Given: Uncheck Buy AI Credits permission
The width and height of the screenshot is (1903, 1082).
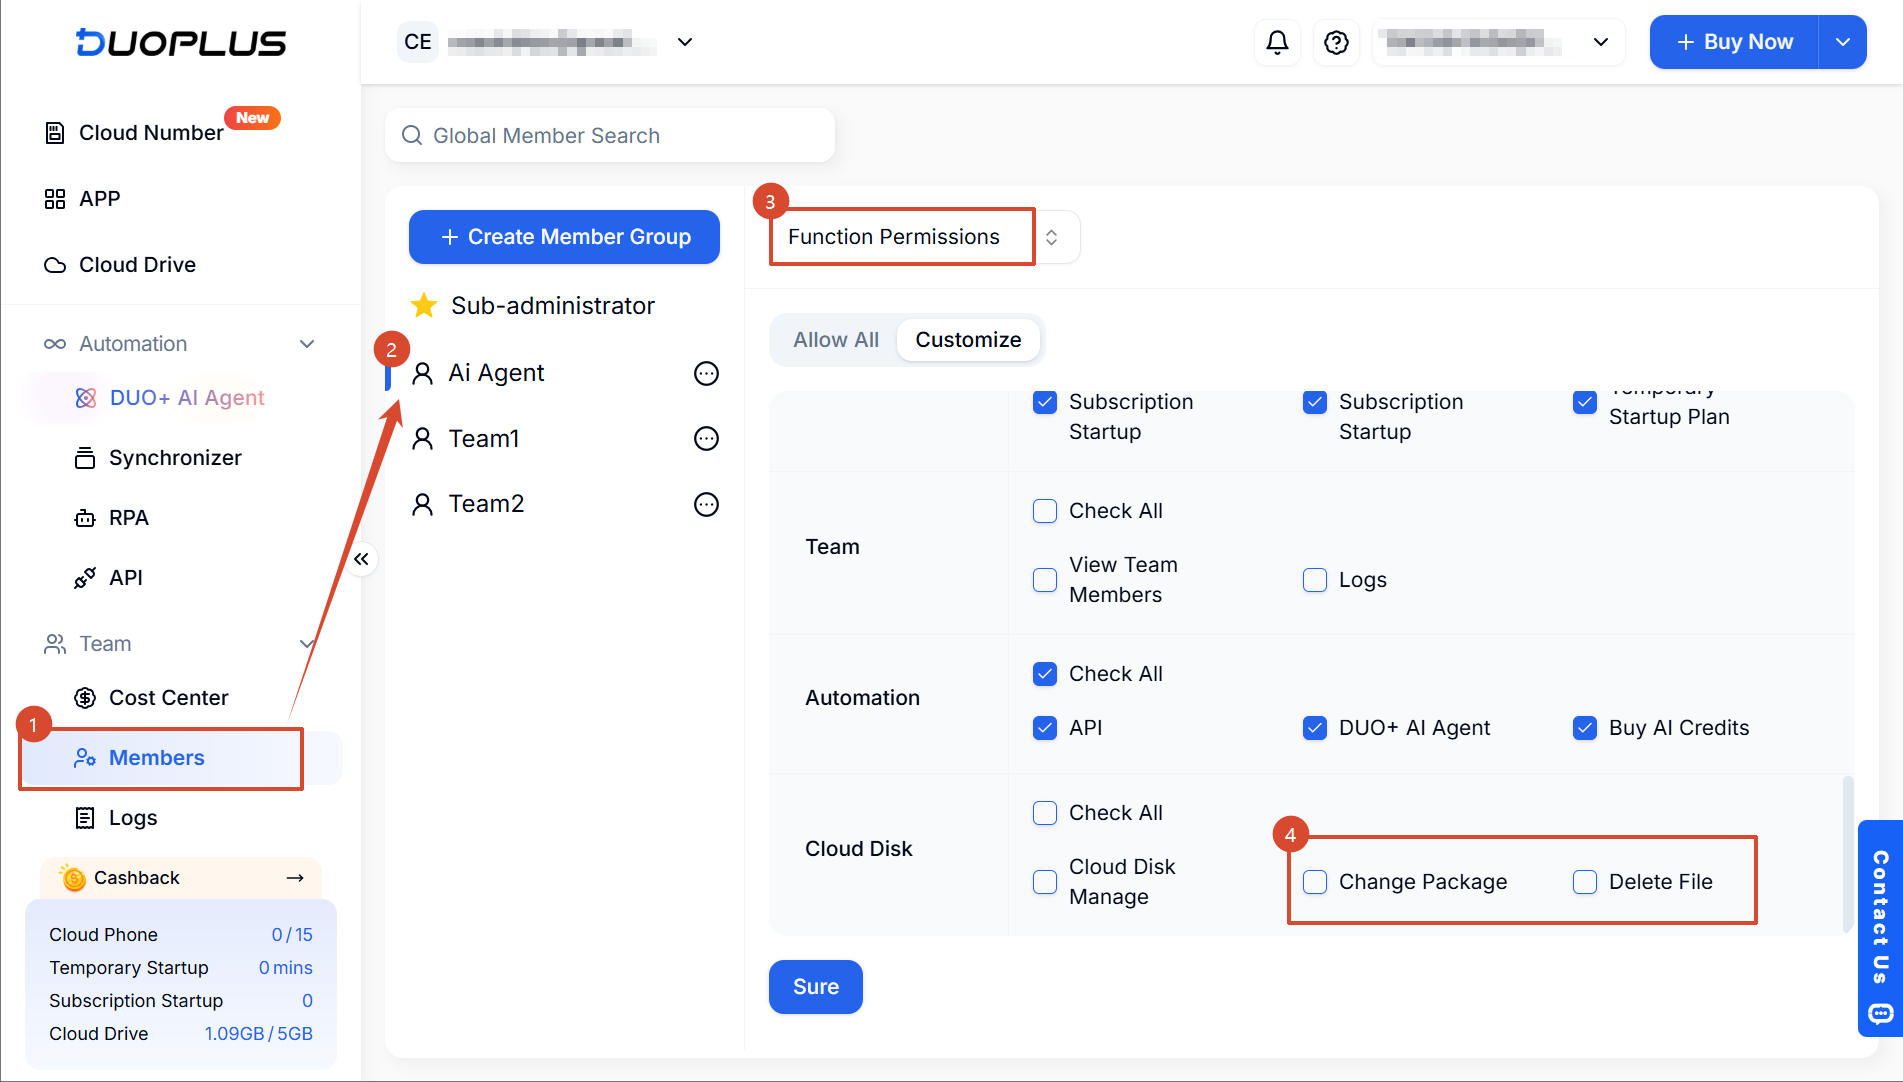Looking at the screenshot, I should pos(1585,728).
